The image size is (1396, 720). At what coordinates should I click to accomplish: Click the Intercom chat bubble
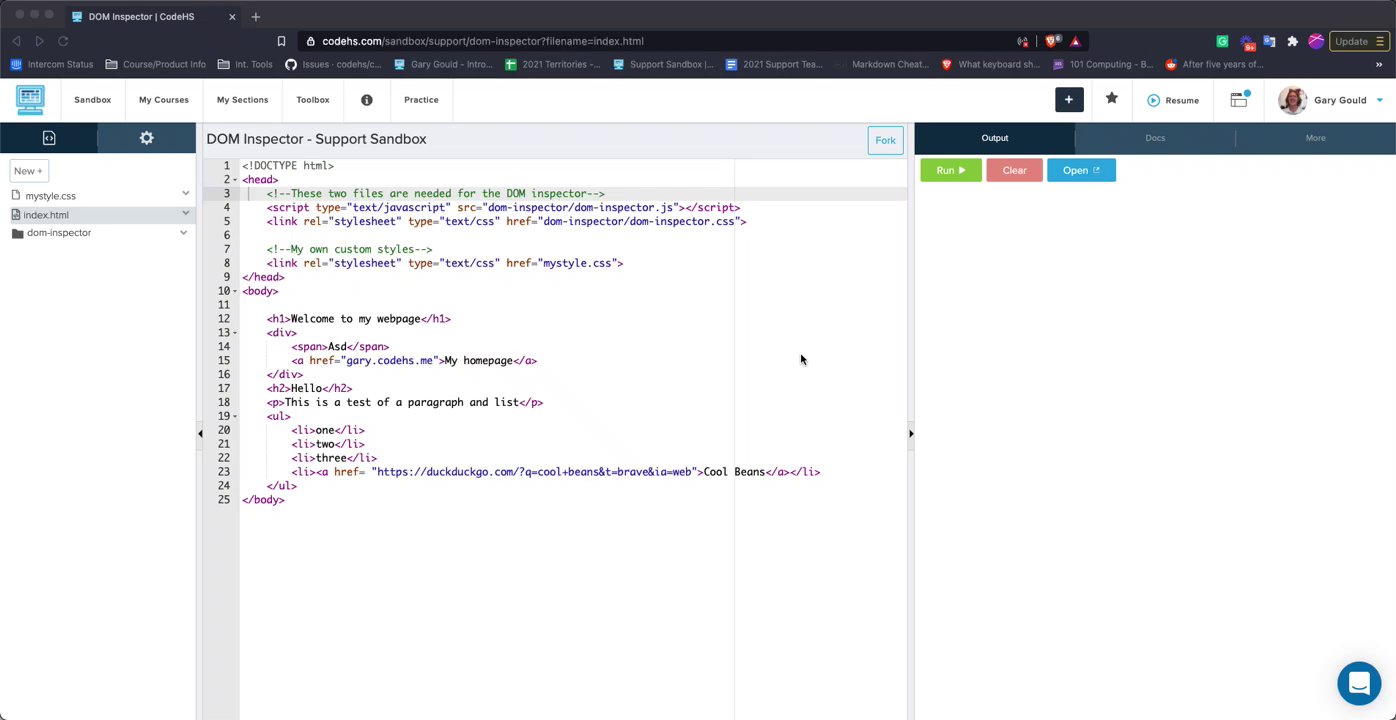coord(1359,683)
